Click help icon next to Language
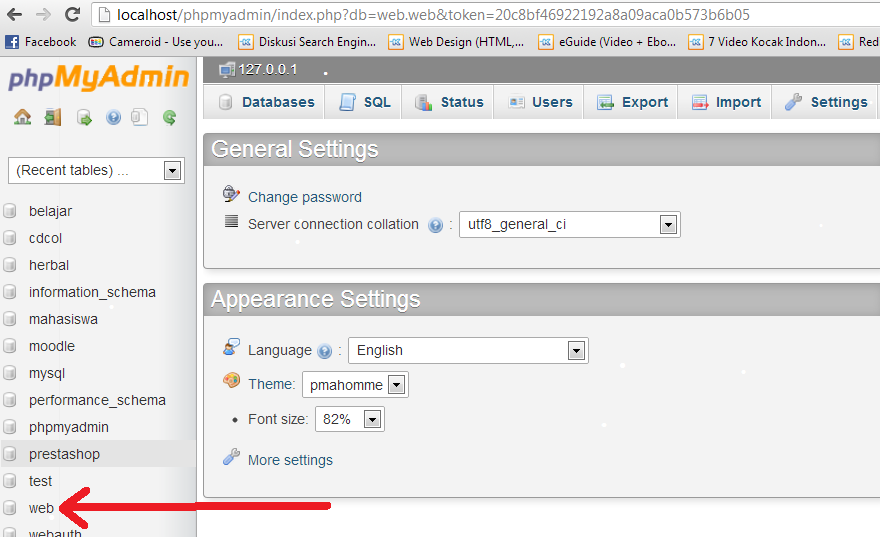880x537 pixels. 324,351
